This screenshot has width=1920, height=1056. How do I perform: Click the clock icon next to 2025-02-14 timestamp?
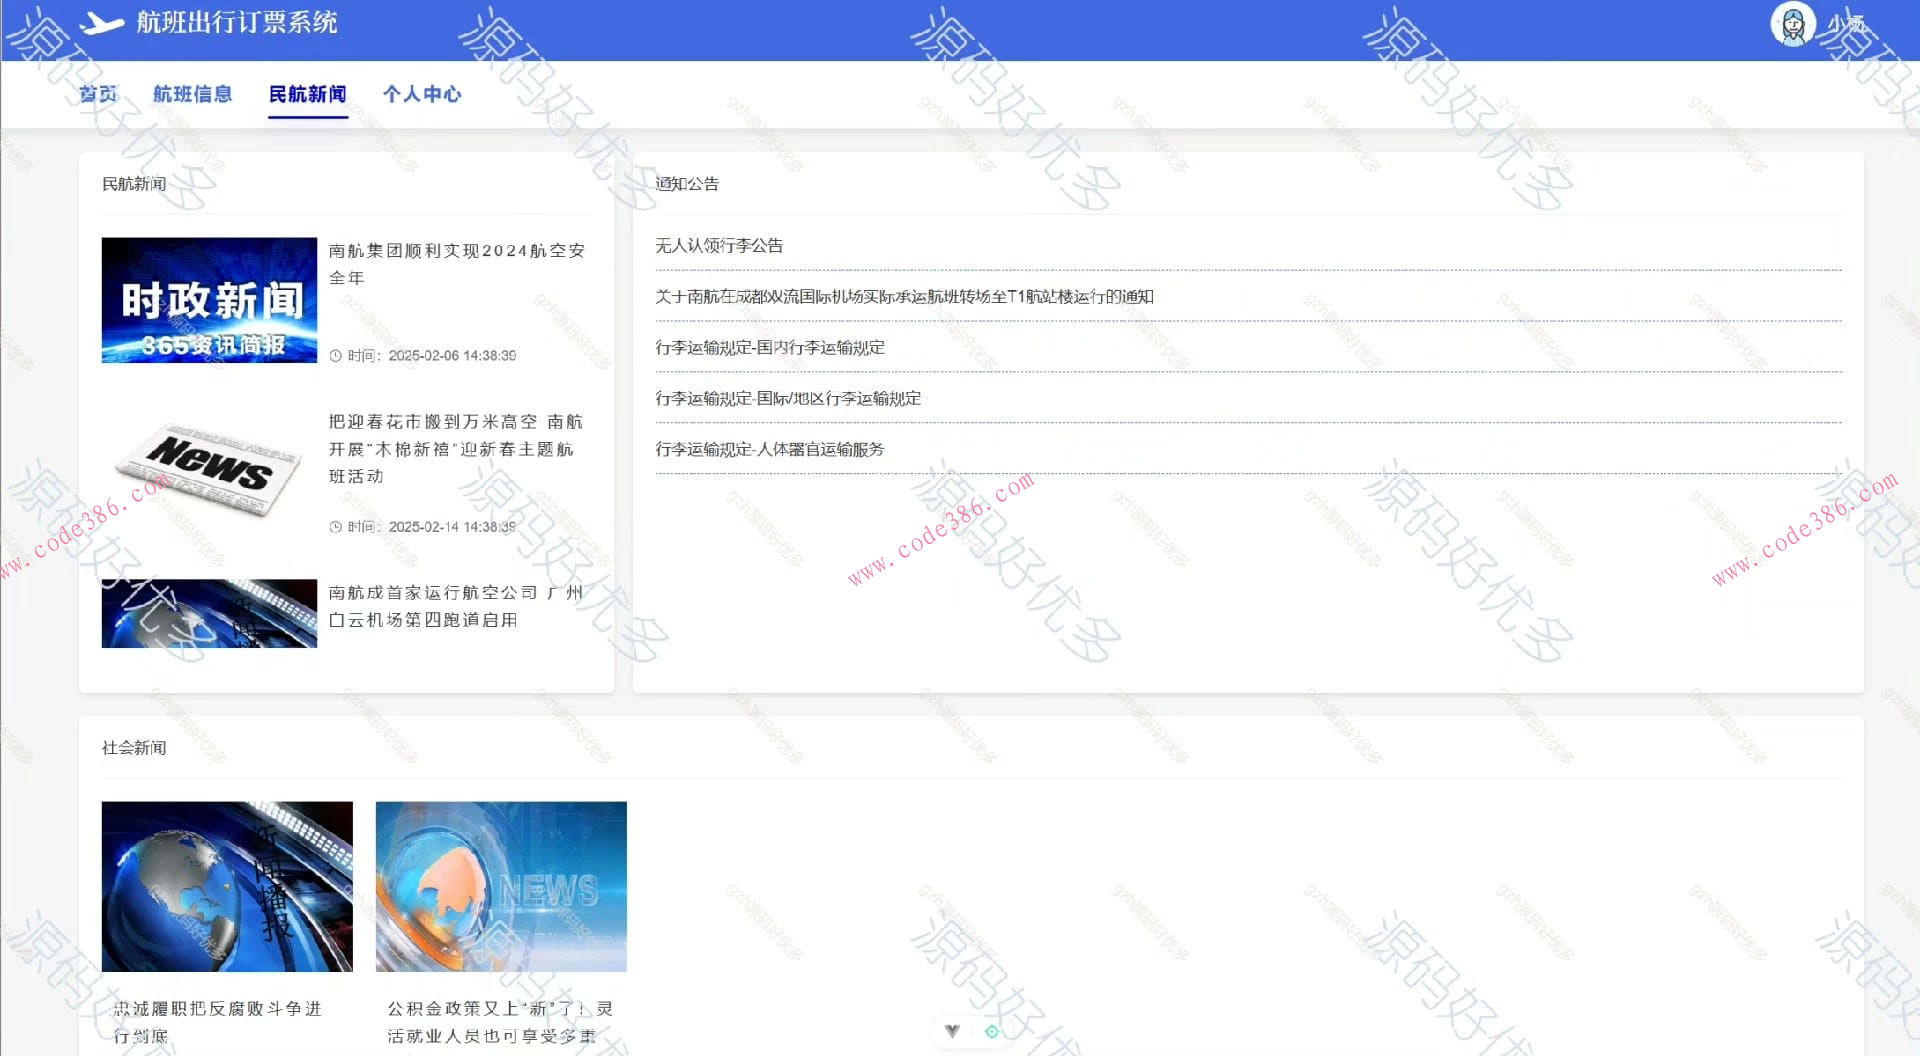[x=334, y=524]
